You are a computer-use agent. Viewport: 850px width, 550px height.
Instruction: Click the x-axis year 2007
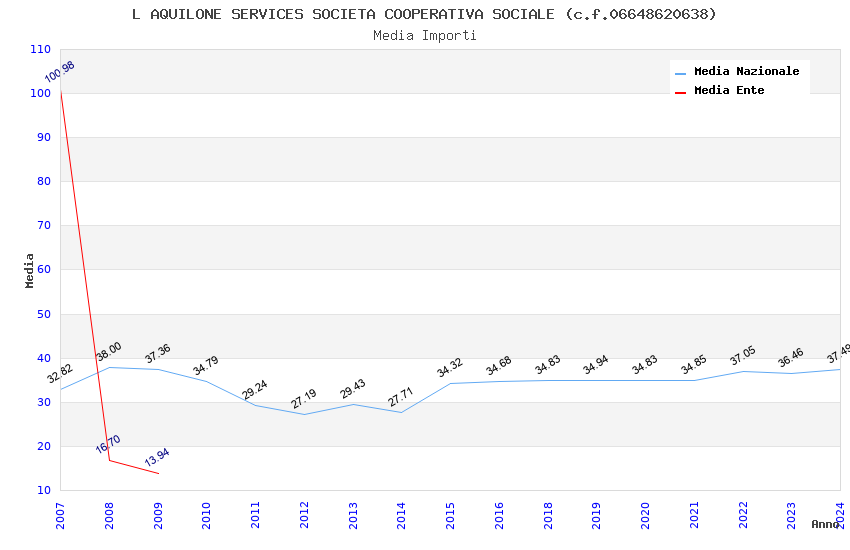coord(60,515)
